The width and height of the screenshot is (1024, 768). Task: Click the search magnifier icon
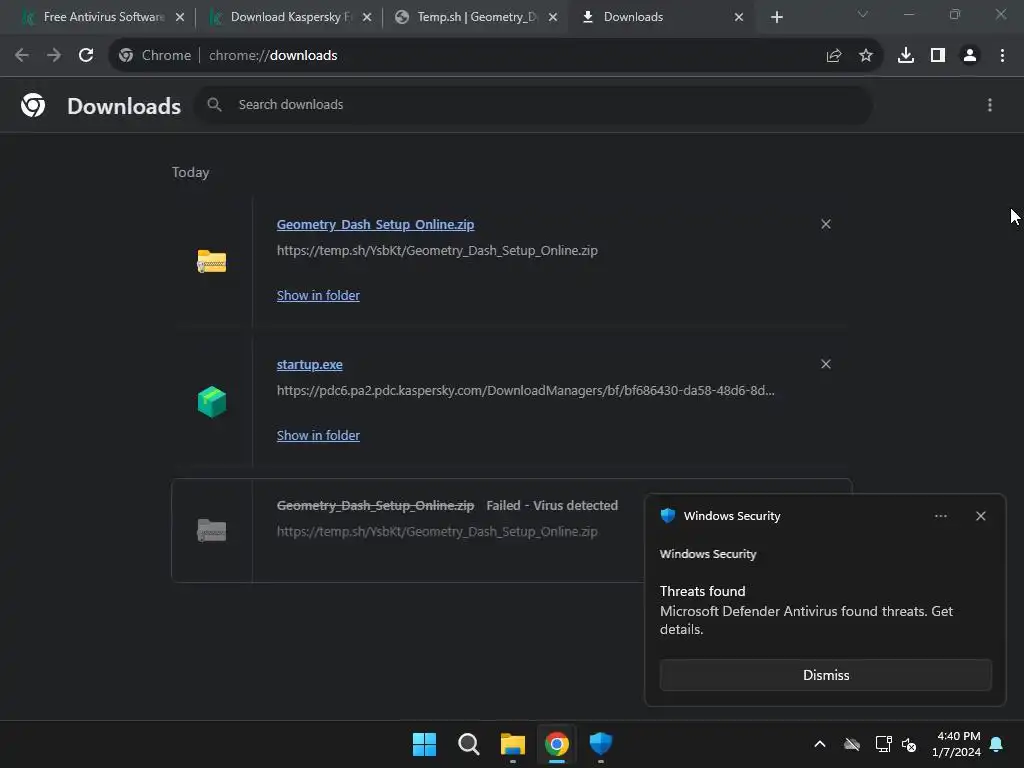click(214, 104)
